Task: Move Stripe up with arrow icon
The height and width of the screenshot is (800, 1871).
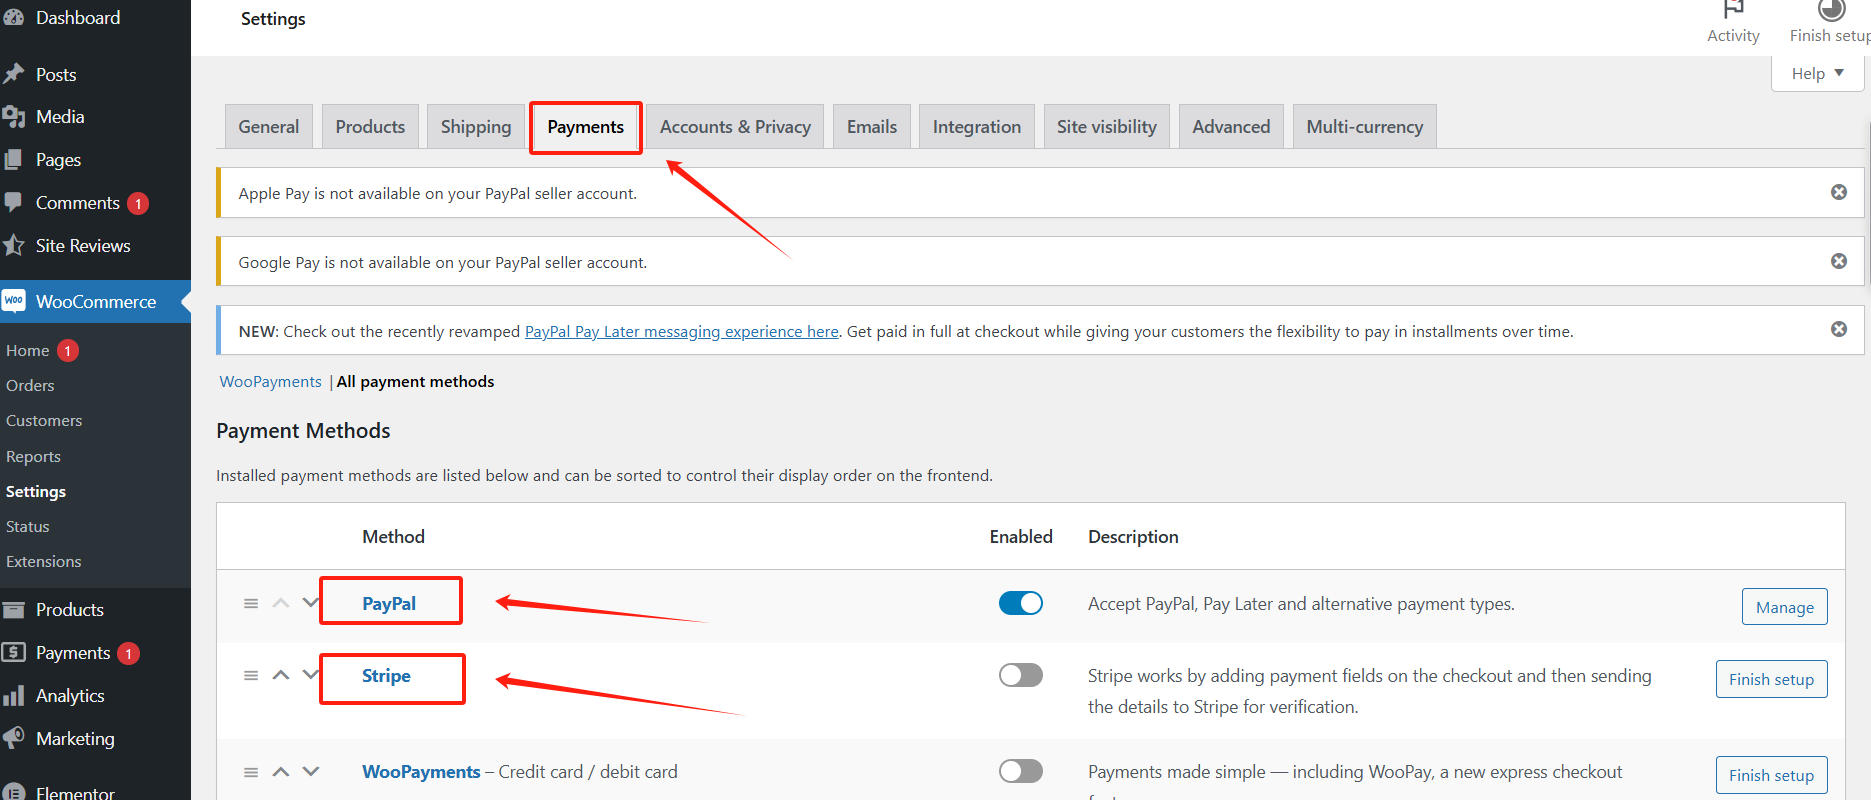Action: click(x=281, y=675)
